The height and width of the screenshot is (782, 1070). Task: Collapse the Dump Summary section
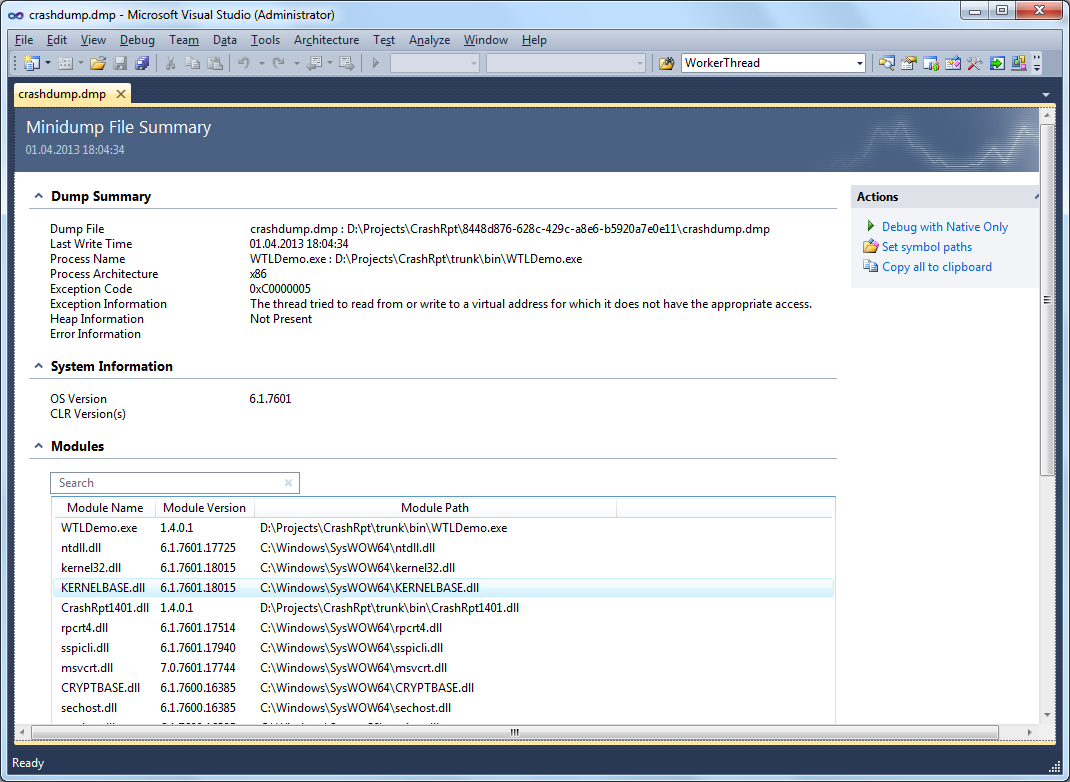(38, 197)
